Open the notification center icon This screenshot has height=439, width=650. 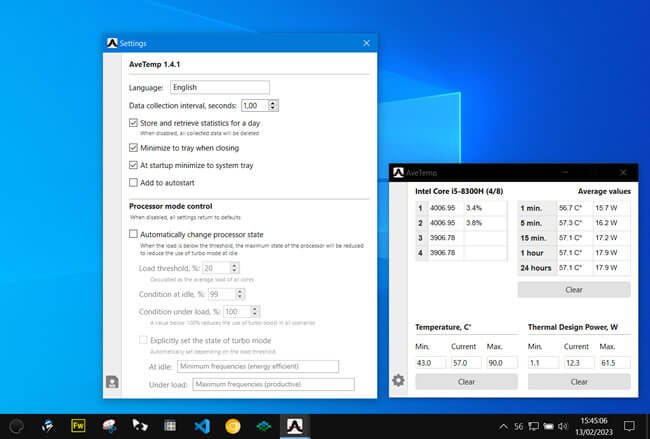(x=629, y=426)
